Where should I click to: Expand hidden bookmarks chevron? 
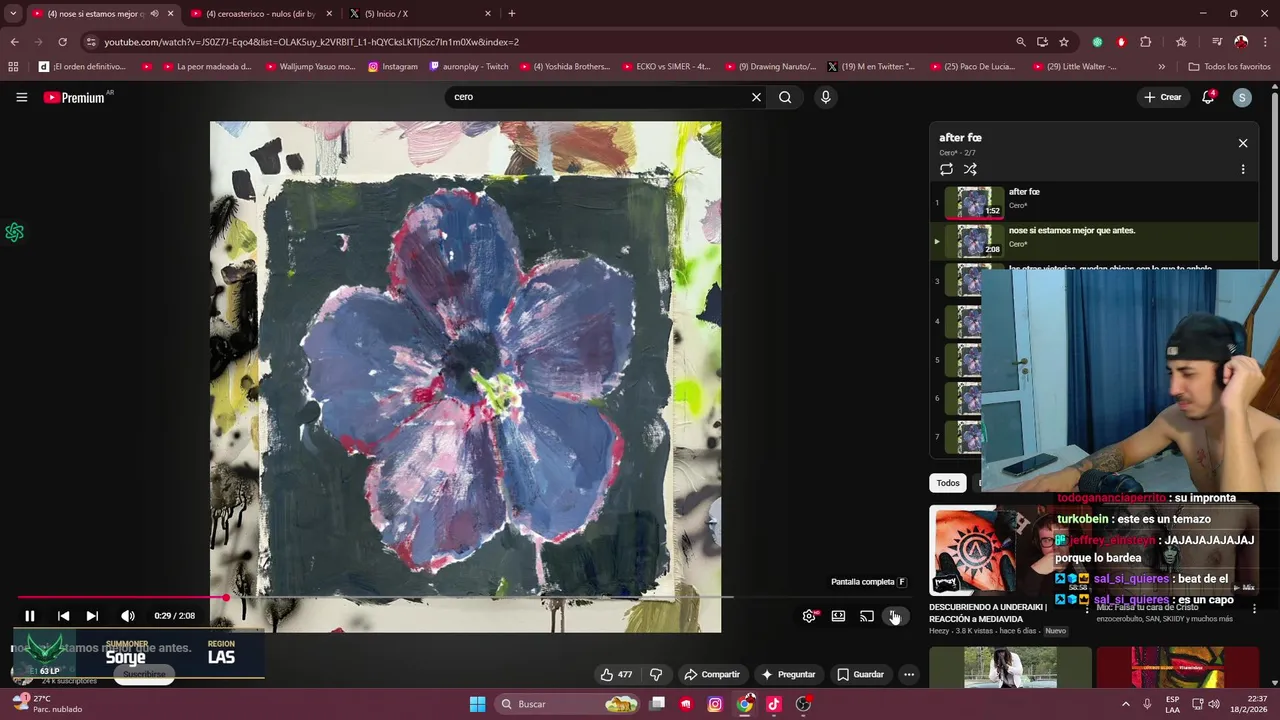tap(1161, 67)
